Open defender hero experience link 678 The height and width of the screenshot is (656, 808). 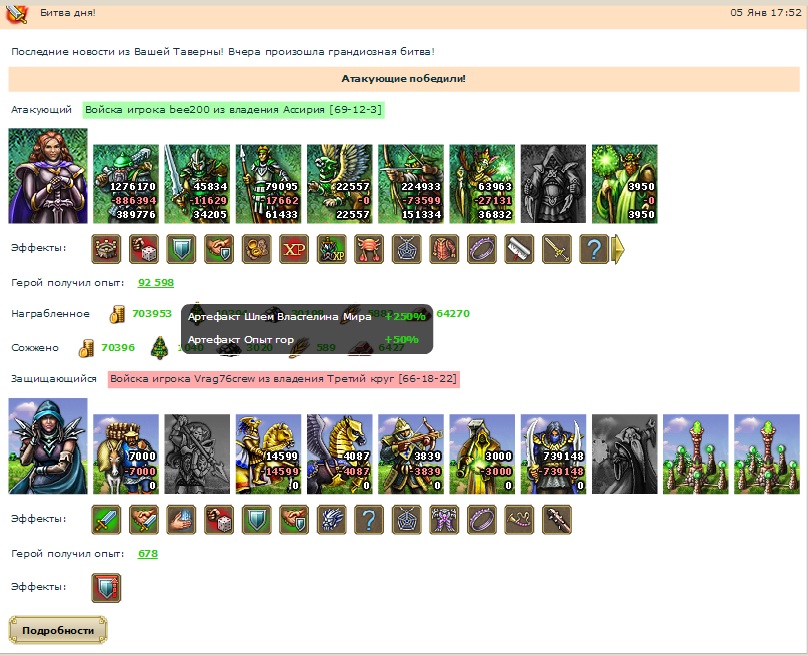pos(148,553)
